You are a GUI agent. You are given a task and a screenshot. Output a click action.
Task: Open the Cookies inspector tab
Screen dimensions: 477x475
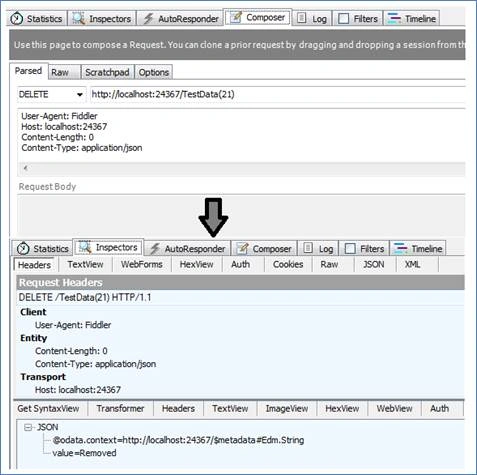288,264
